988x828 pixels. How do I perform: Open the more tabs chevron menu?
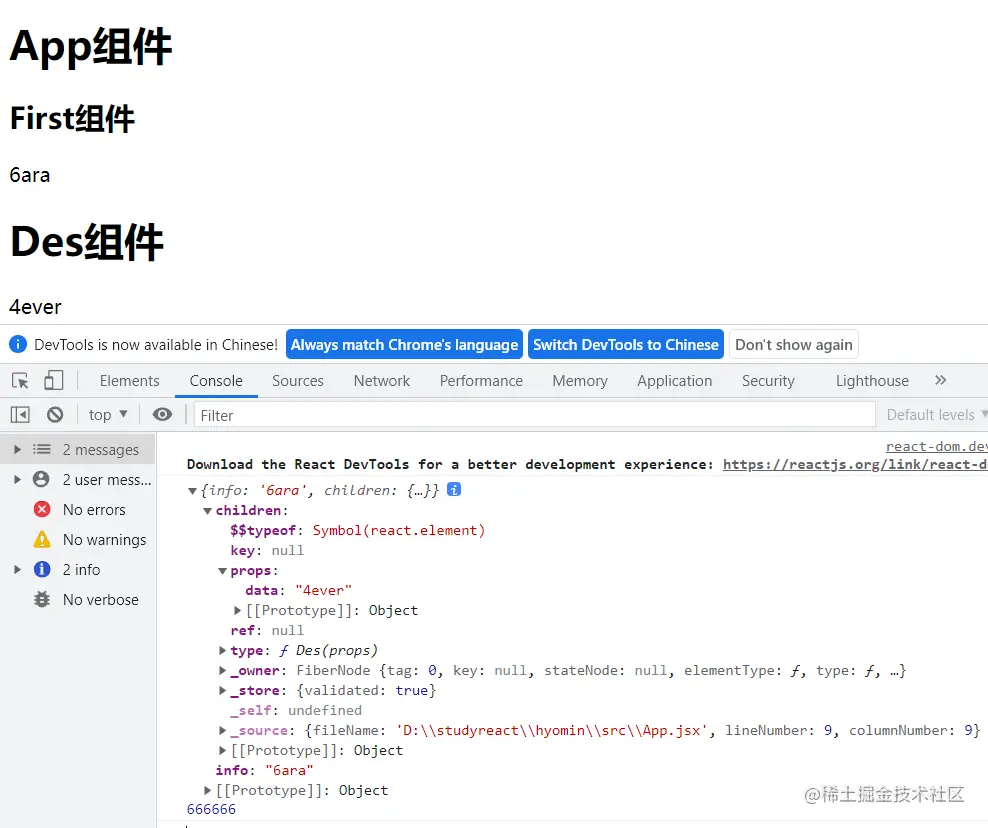[x=941, y=380]
